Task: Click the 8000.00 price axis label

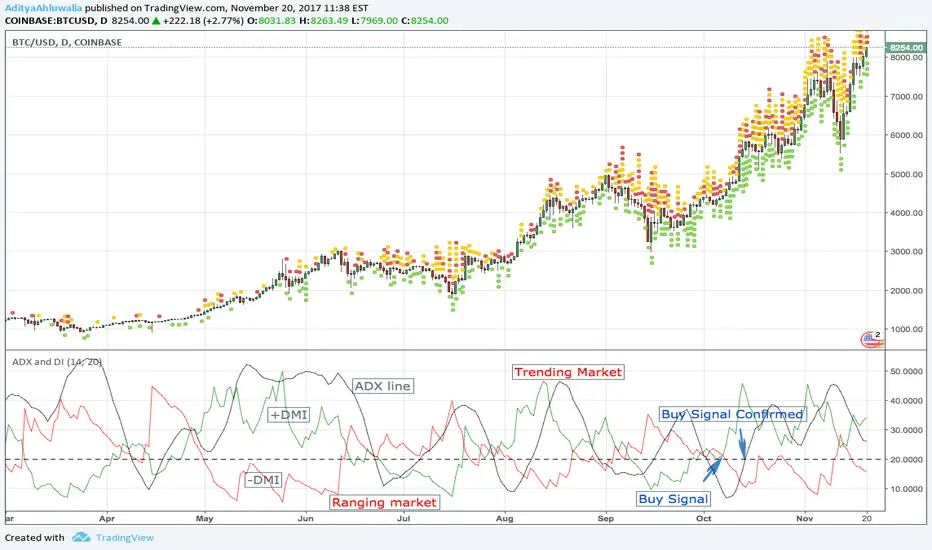Action: point(906,58)
